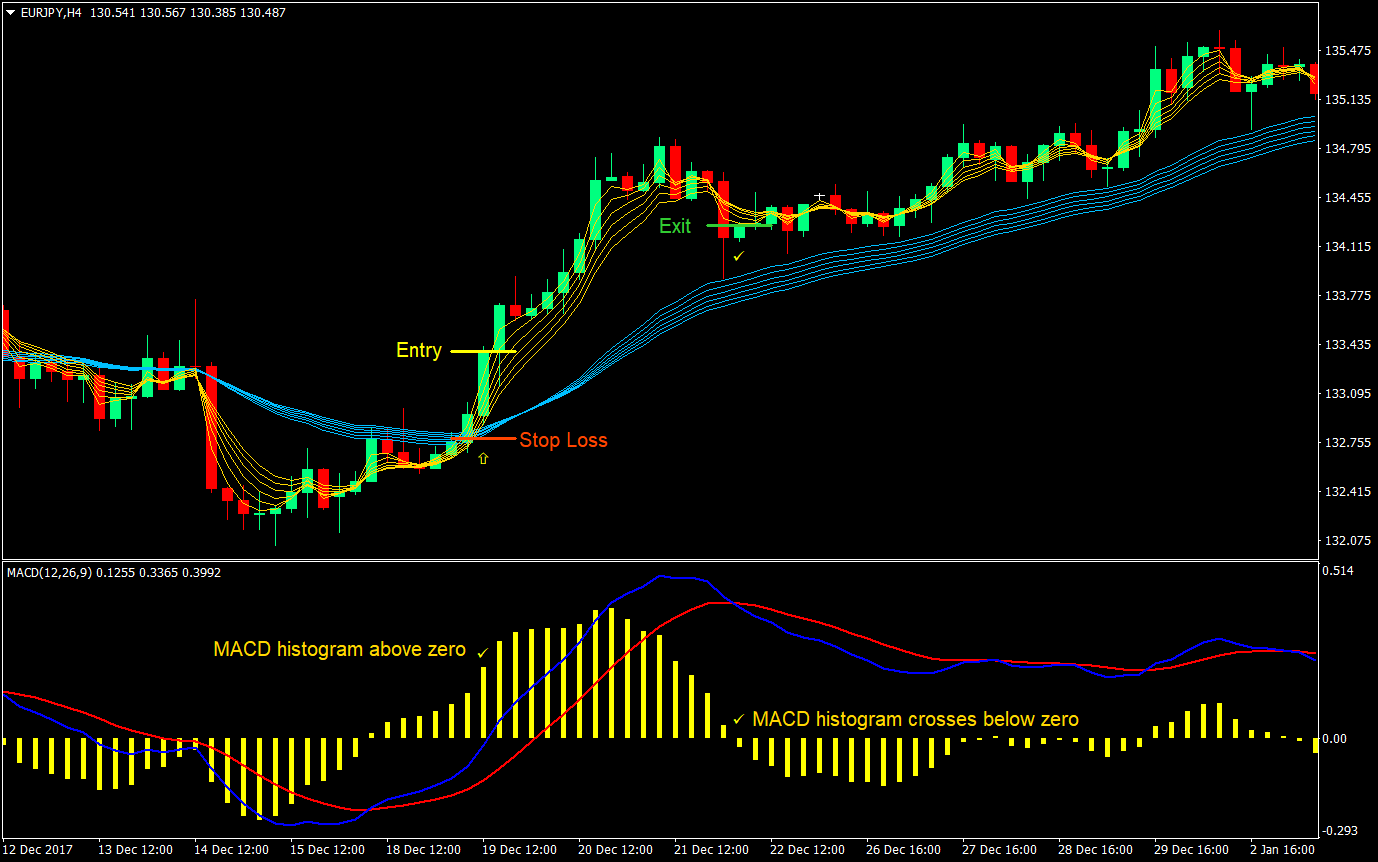Select '12 Dec 2017' on the time axis
This screenshot has height=862, width=1378.
(x=37, y=849)
